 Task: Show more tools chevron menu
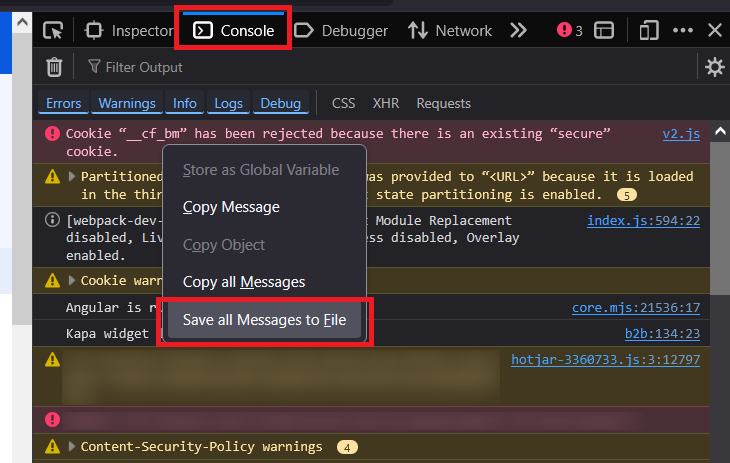coord(518,31)
